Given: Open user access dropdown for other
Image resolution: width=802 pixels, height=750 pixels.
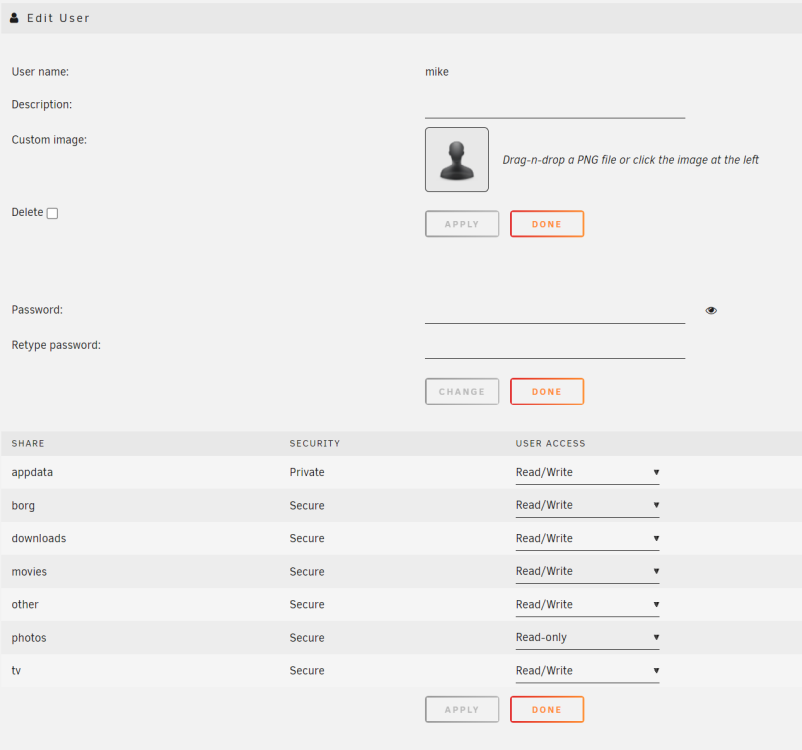Looking at the screenshot, I should 587,605.
